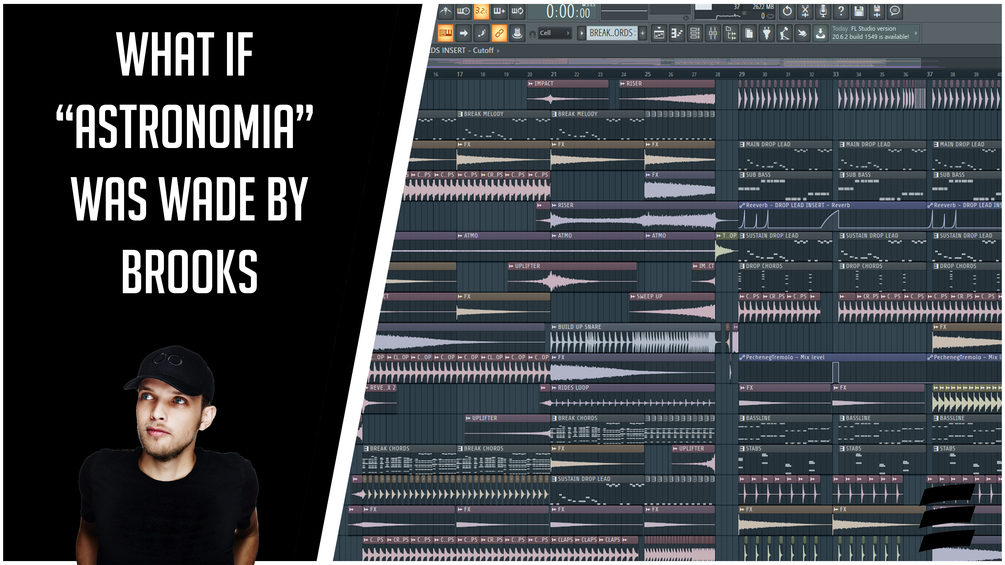Jump to bar 21 on timeline
This screenshot has width=1005, height=565.
pos(554,74)
